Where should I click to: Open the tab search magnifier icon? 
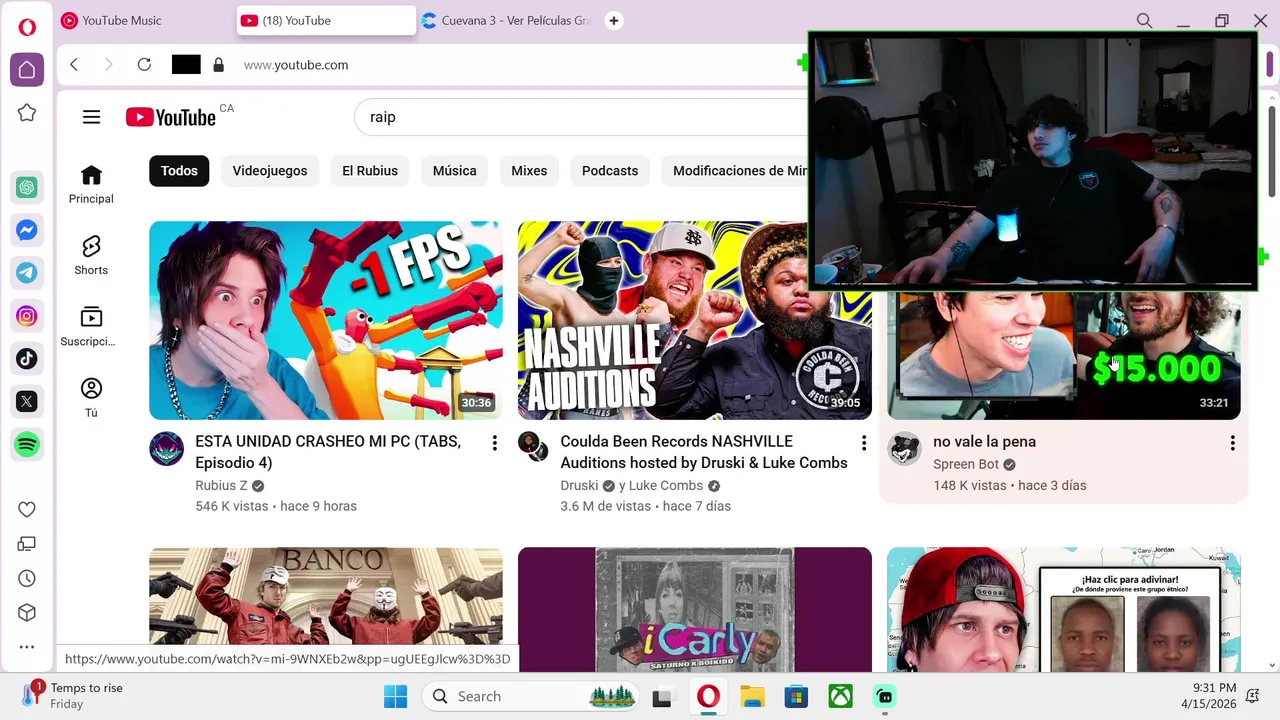click(x=1144, y=20)
